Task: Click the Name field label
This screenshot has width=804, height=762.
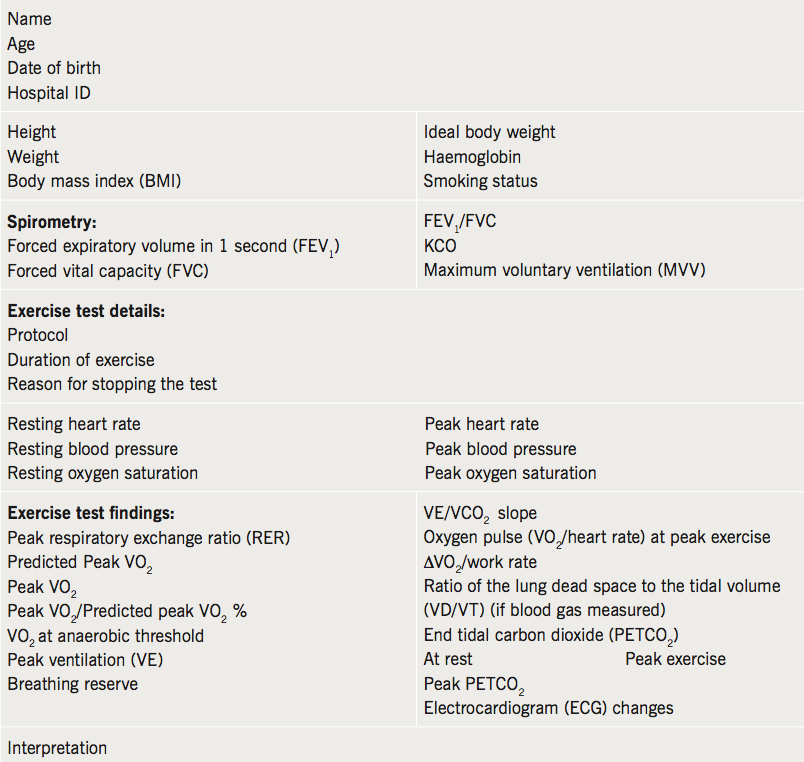Action: click(x=29, y=19)
